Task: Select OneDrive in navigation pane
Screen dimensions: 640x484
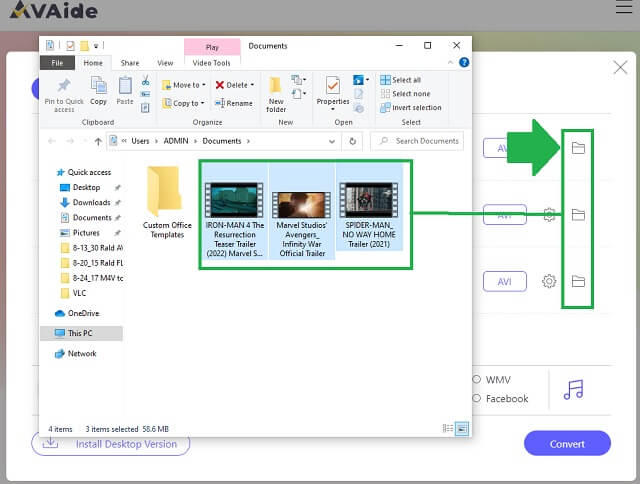Action: pos(77,313)
